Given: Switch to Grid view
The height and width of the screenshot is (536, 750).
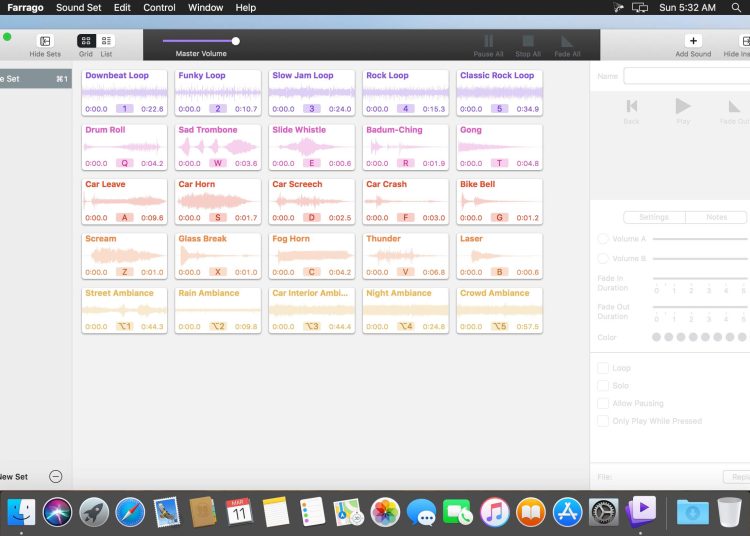Looking at the screenshot, I should click(x=86, y=41).
